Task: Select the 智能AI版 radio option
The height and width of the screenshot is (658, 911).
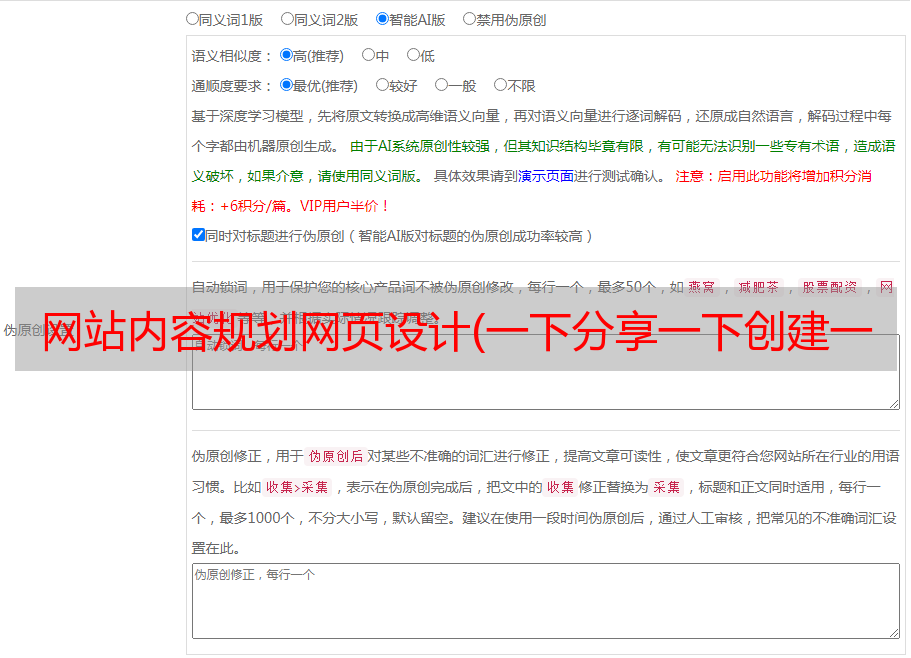Action: [x=382, y=19]
